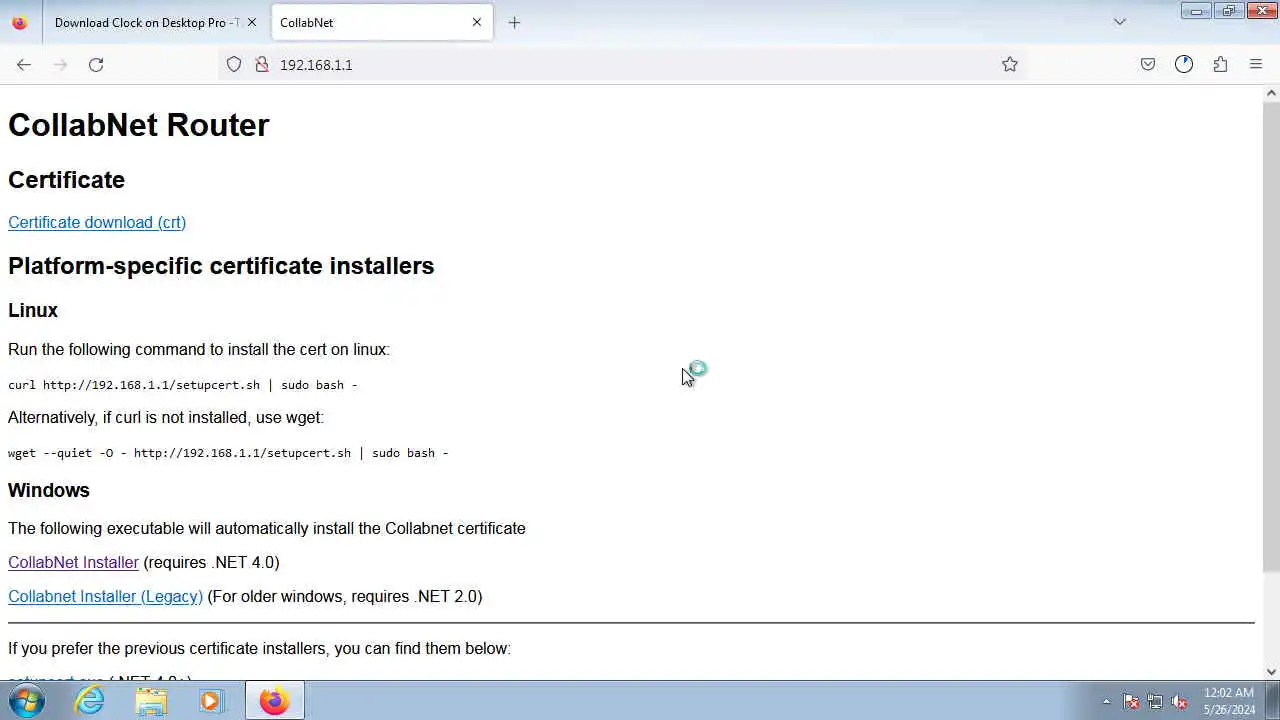Open the Firefox account icon
This screenshot has width=1280, height=720.
pos(1184,64)
